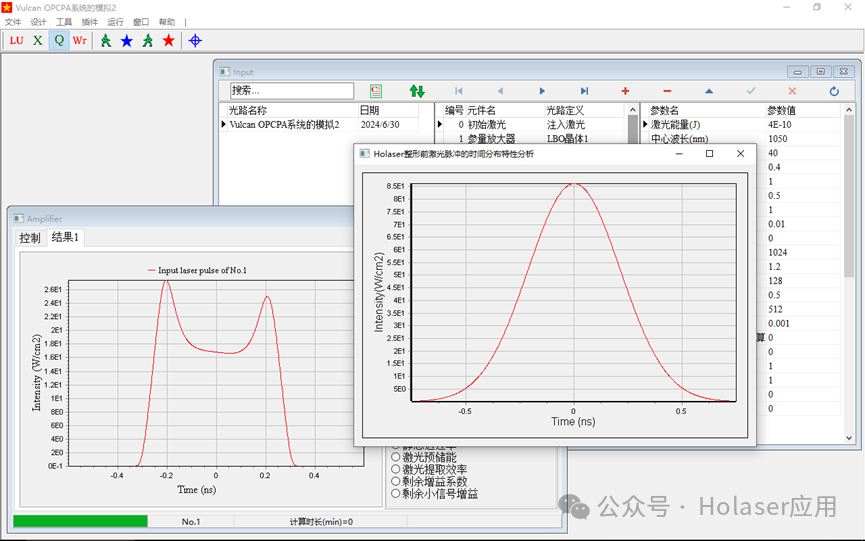Open the 文件 menu
This screenshot has width=865, height=541.
pos(13,22)
